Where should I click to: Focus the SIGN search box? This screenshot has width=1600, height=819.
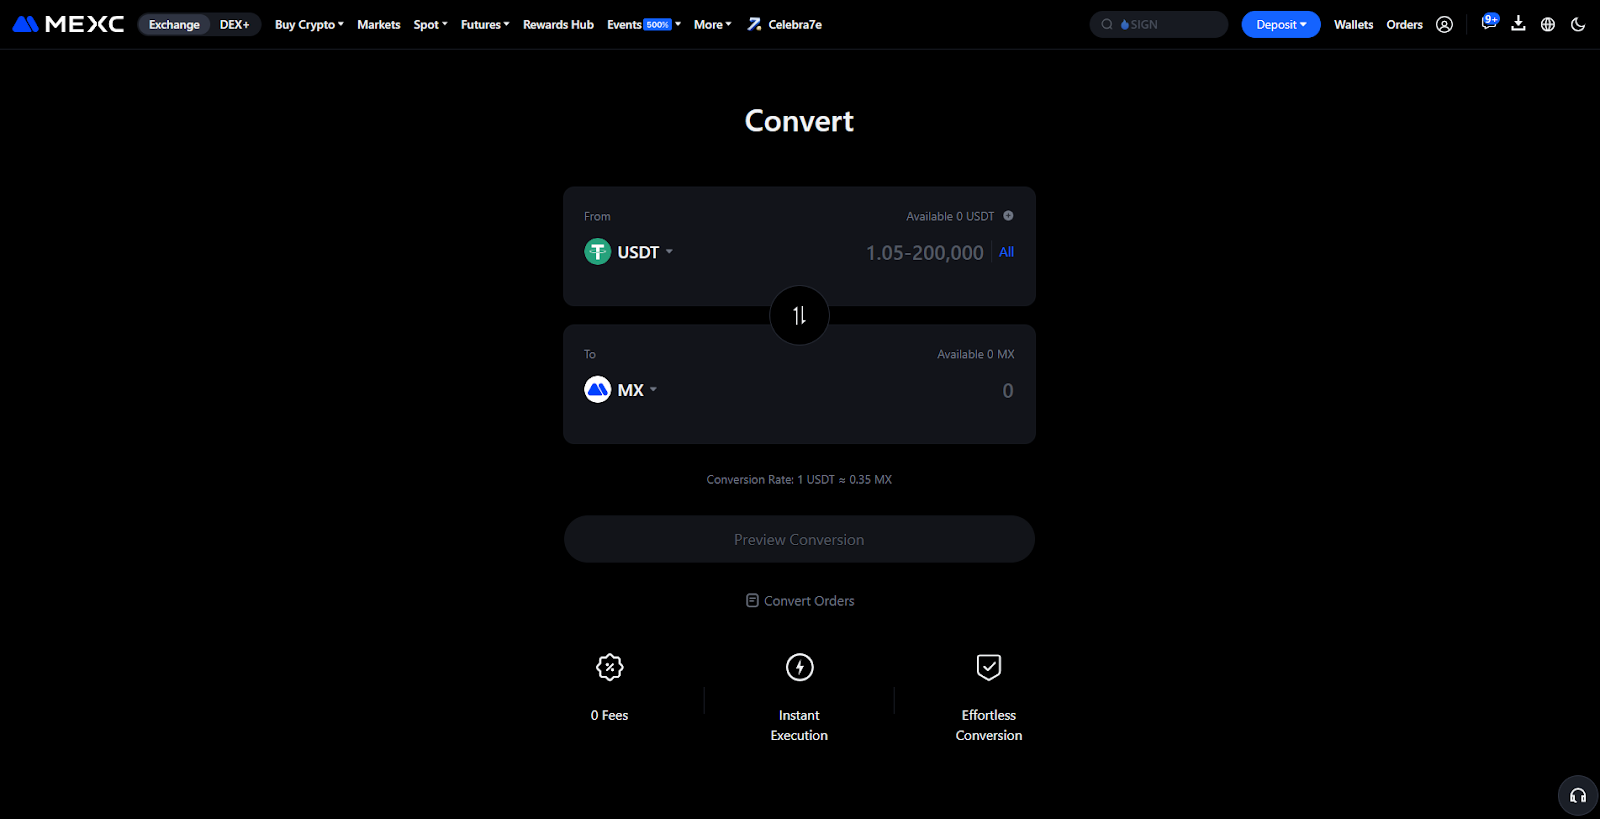pyautogui.click(x=1159, y=24)
